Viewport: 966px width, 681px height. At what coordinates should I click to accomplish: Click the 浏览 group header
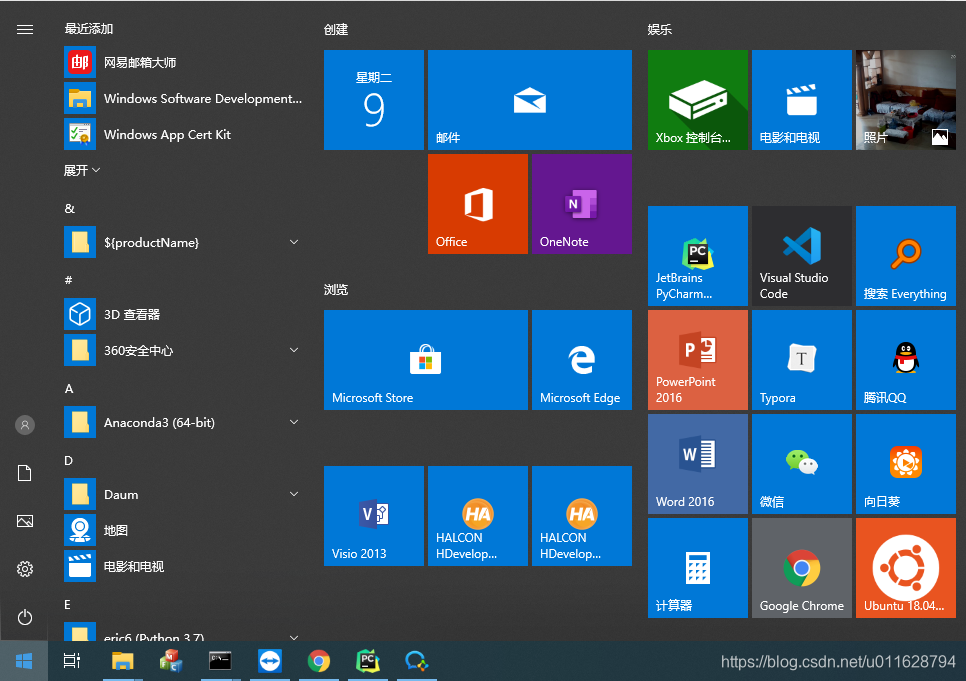click(336, 290)
